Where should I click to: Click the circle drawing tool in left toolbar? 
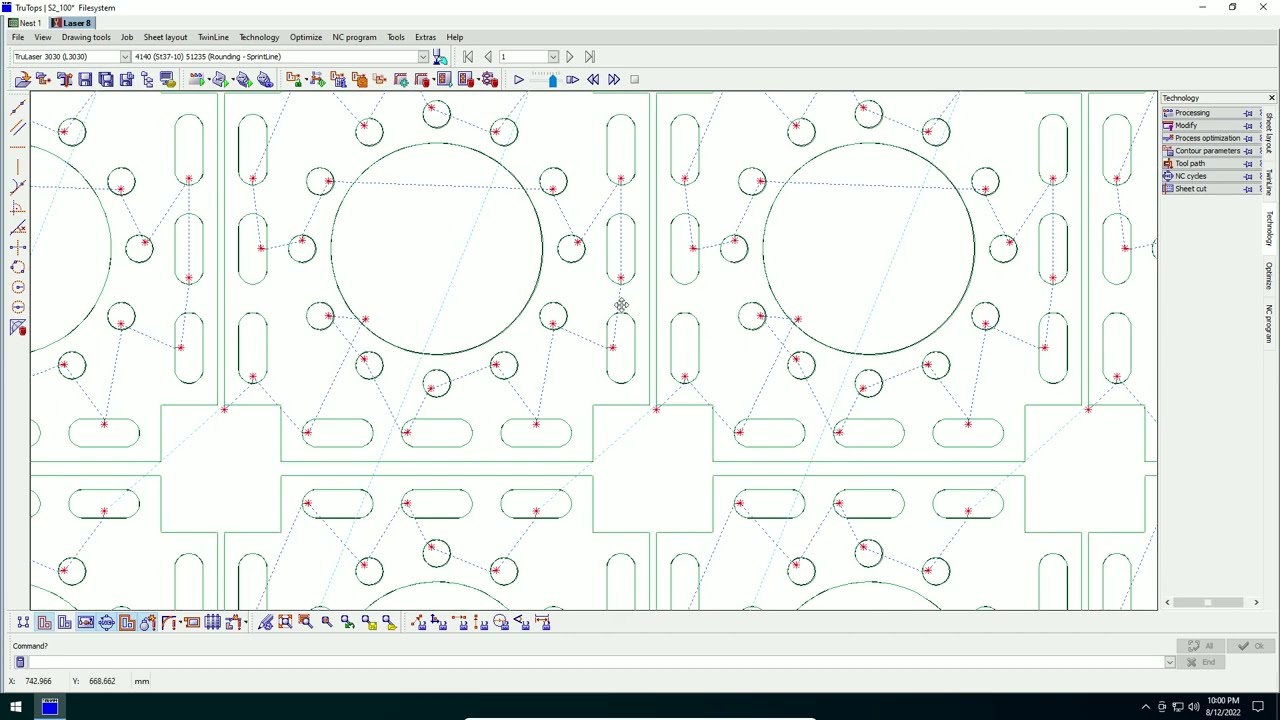(18, 287)
